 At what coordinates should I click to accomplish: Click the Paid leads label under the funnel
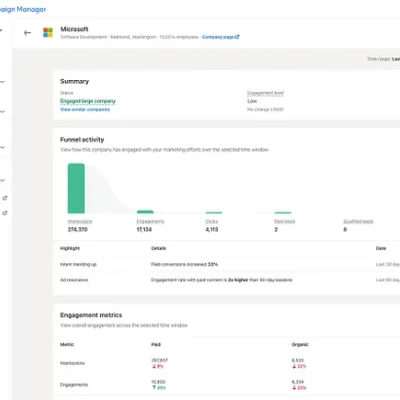[x=285, y=222]
